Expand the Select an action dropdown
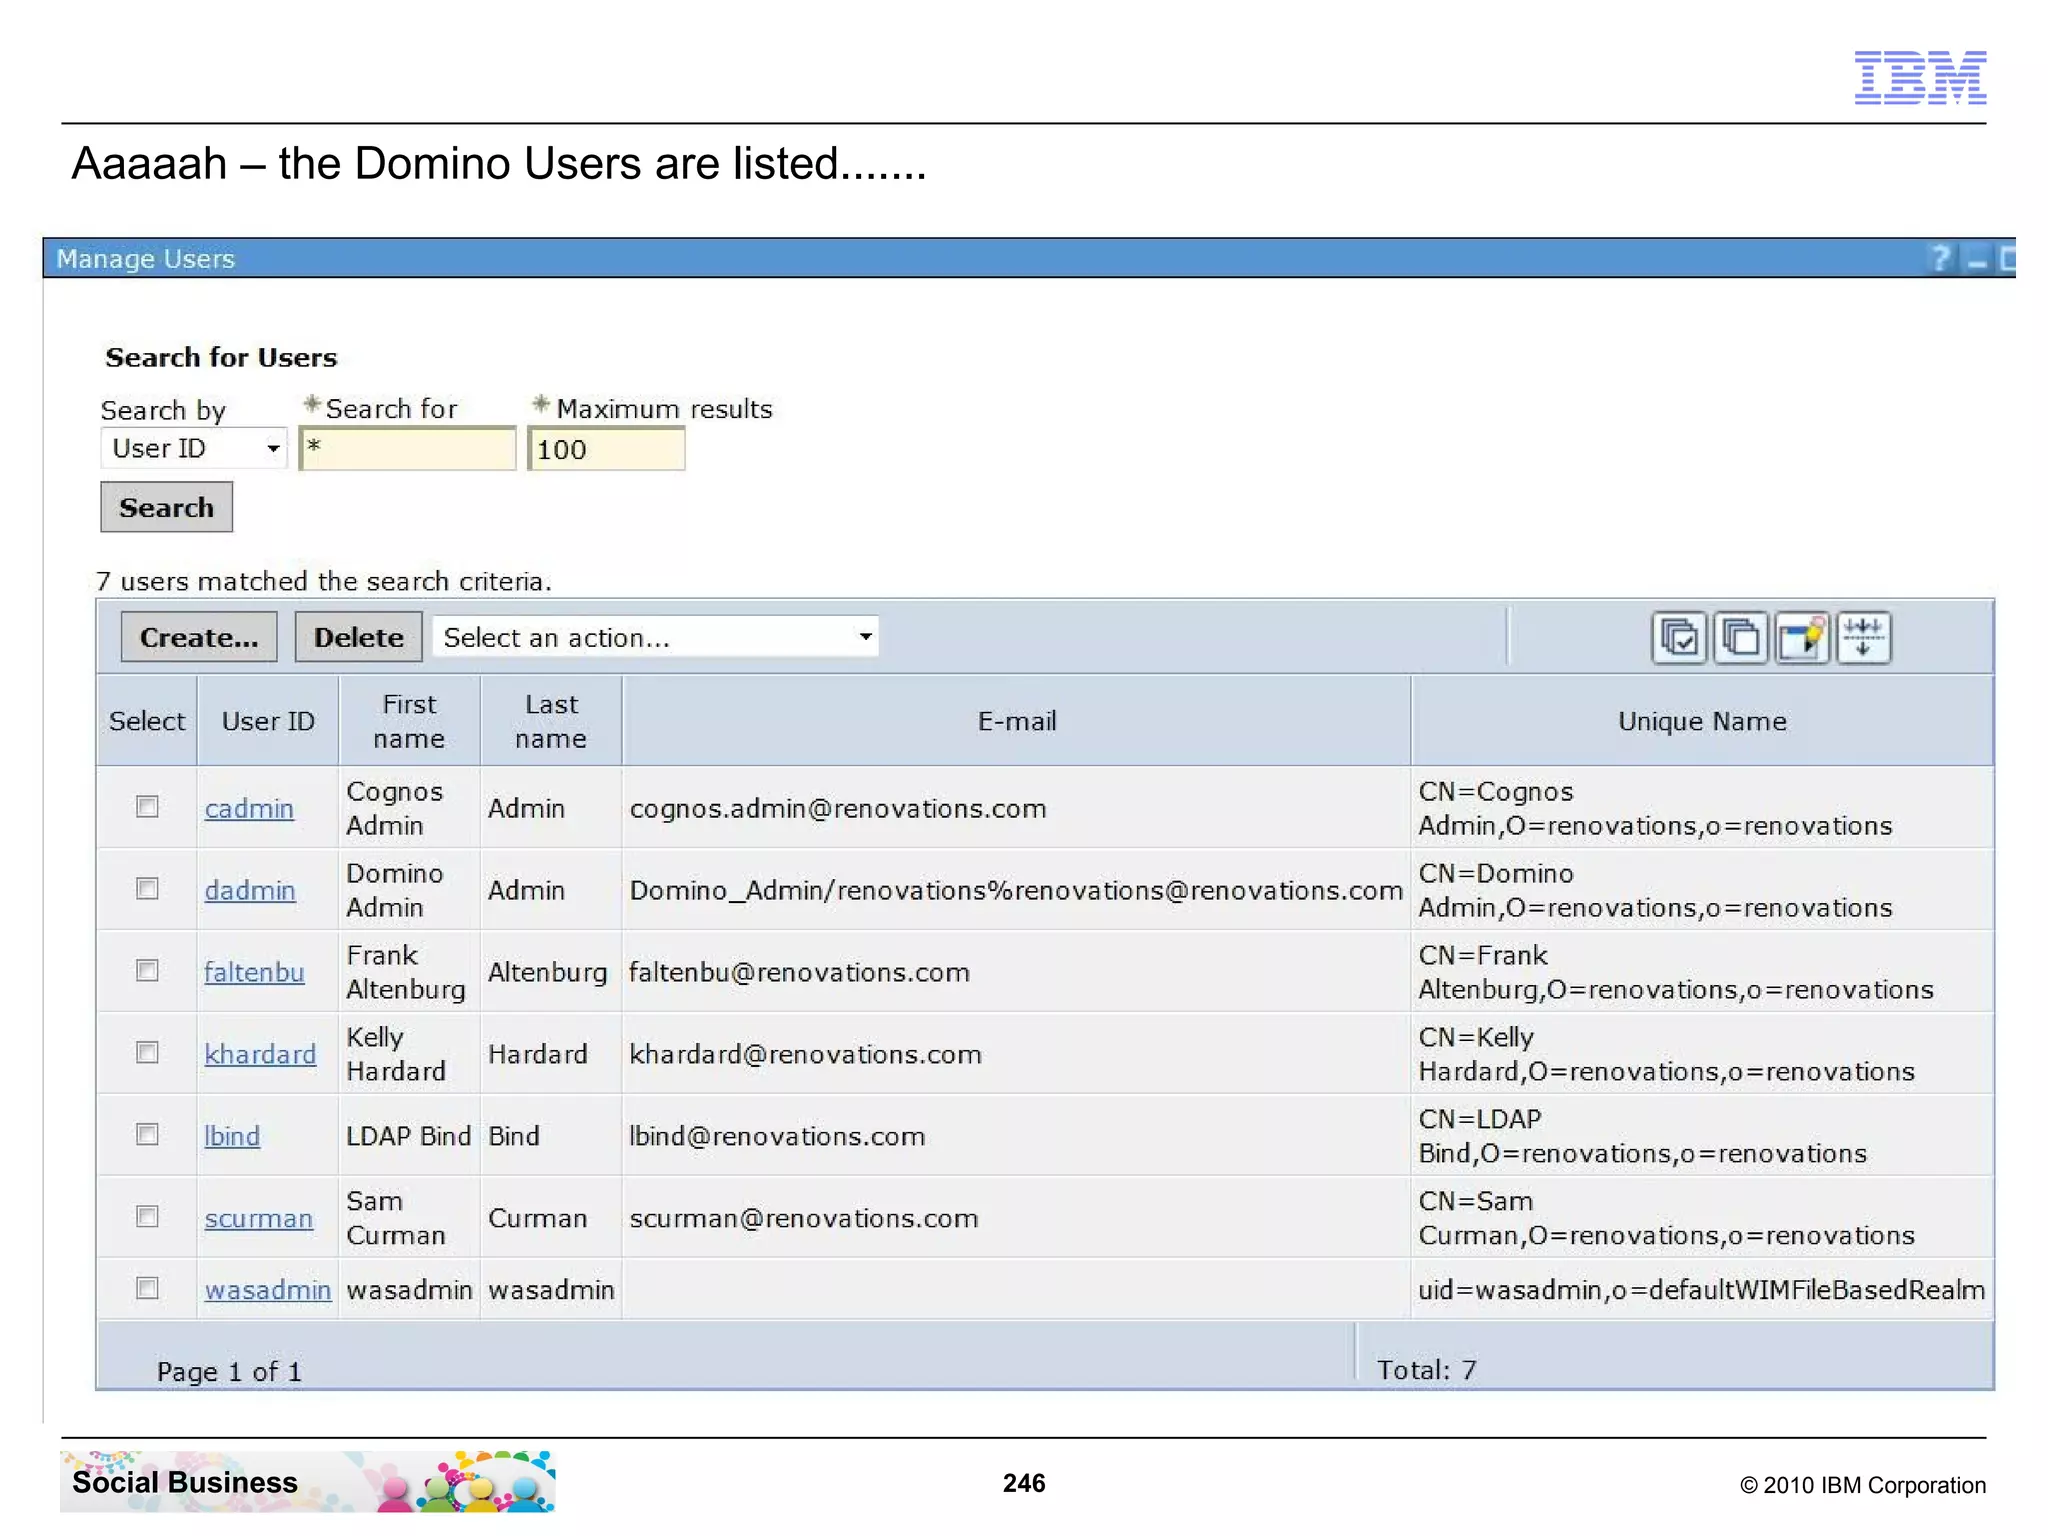The height and width of the screenshot is (1536, 2048). pyautogui.click(x=656, y=637)
